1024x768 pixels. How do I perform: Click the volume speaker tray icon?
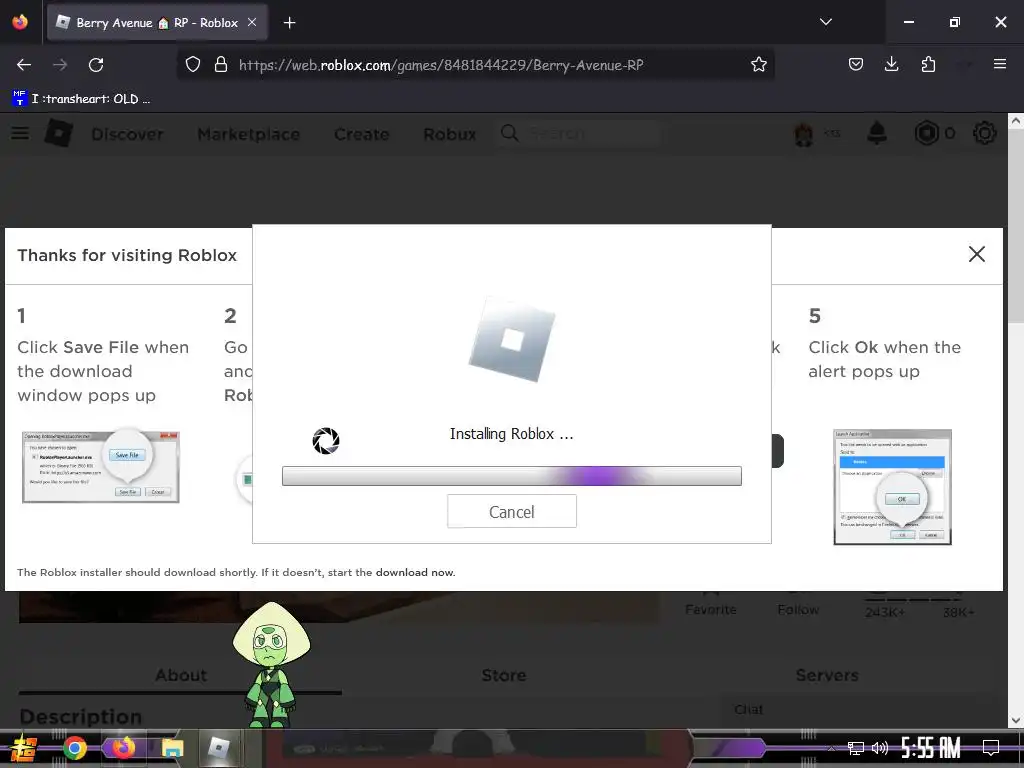pos(880,748)
